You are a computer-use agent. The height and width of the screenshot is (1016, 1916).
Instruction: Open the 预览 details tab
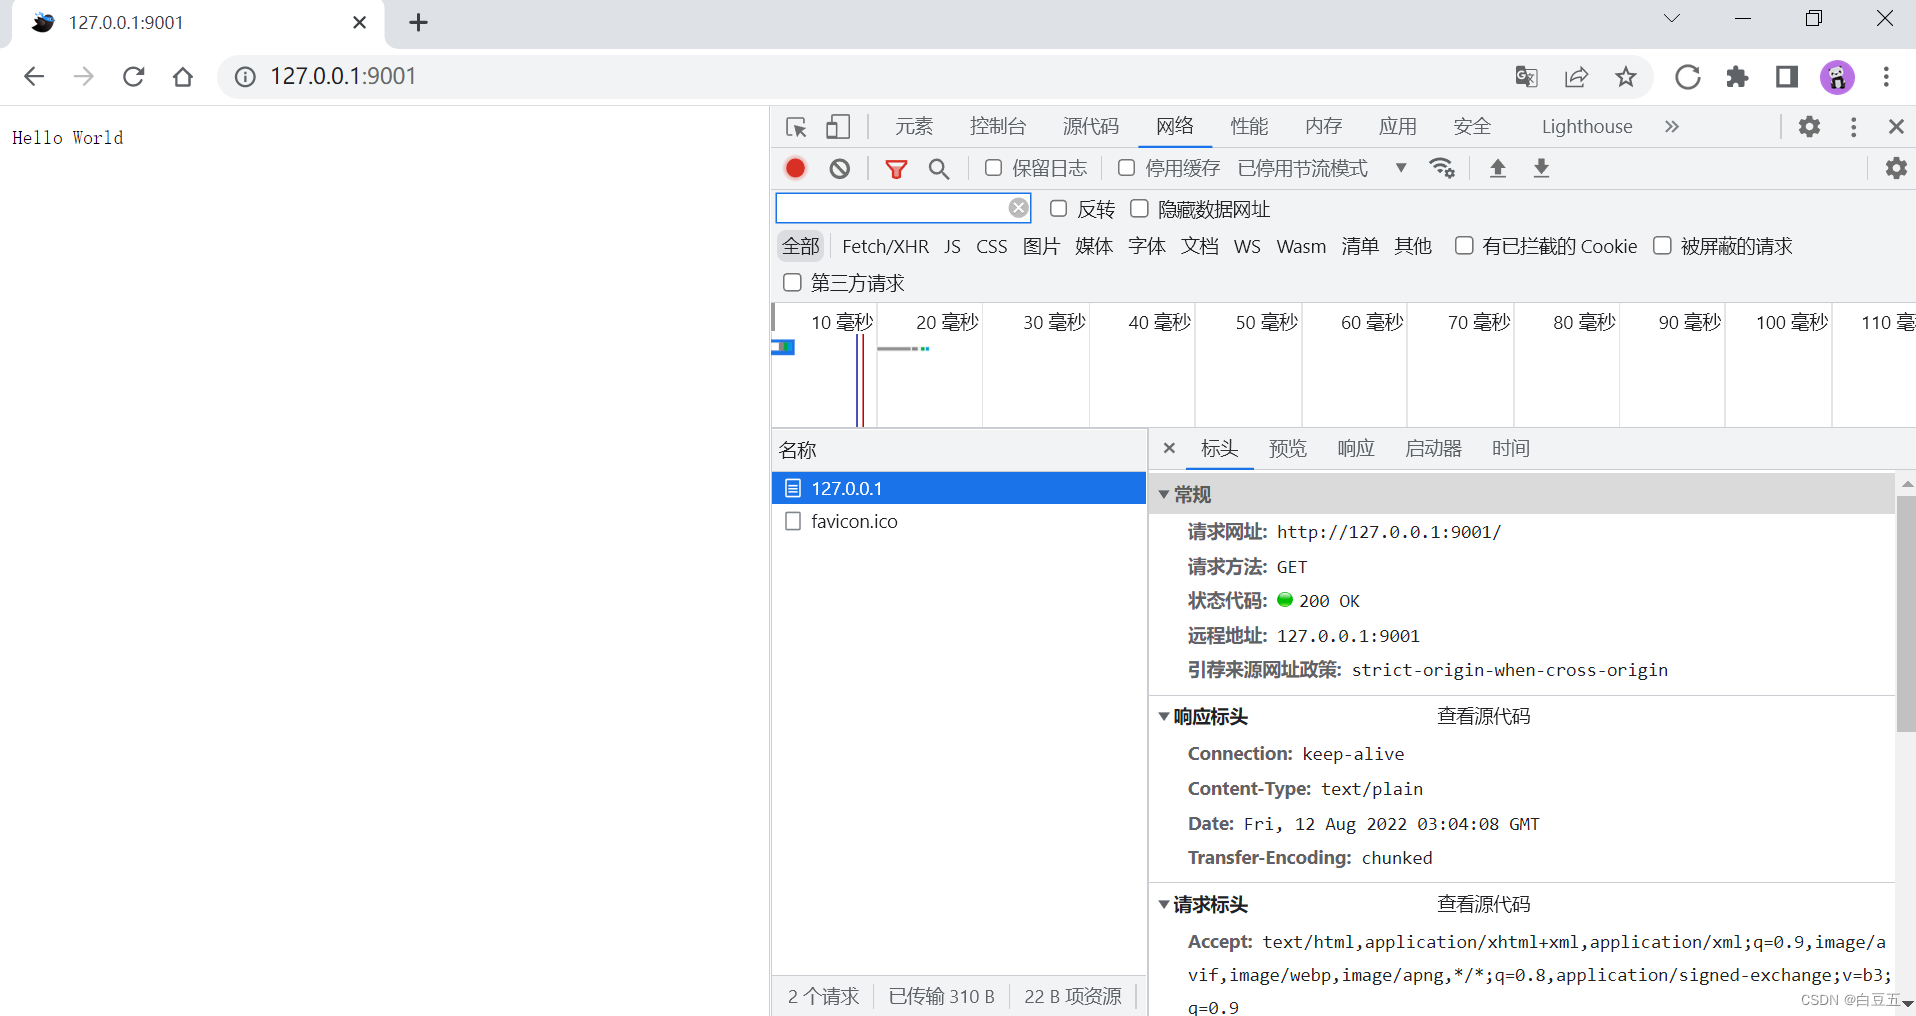1288,448
